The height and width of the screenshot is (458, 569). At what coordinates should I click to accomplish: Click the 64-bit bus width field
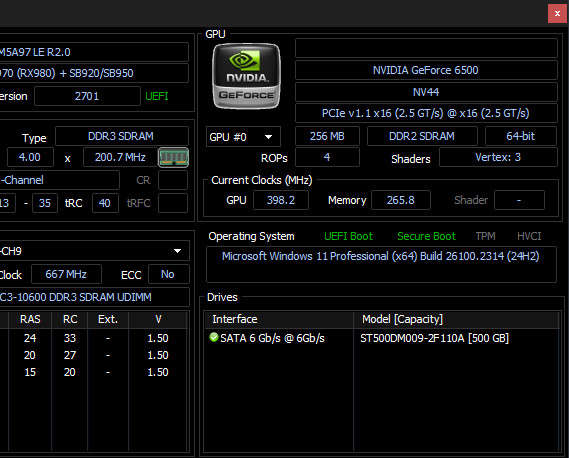point(521,136)
